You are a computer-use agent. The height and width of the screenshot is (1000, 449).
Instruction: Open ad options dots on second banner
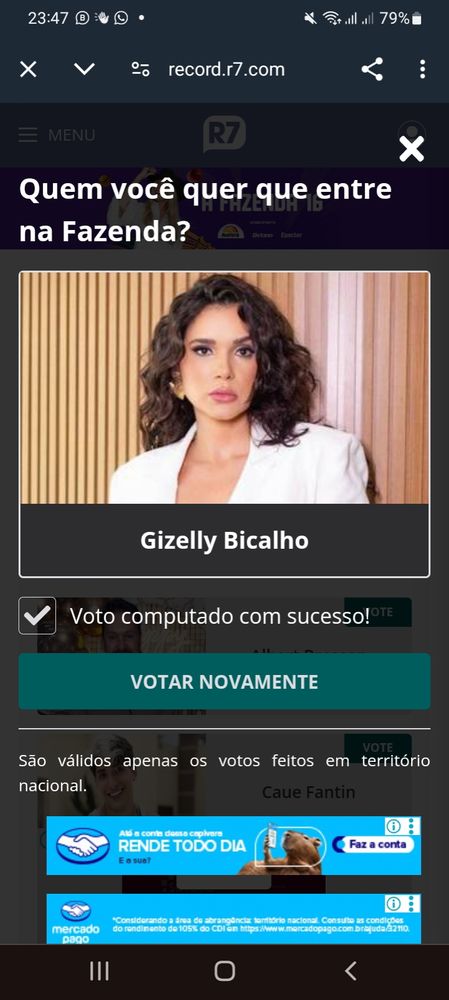tap(413, 903)
